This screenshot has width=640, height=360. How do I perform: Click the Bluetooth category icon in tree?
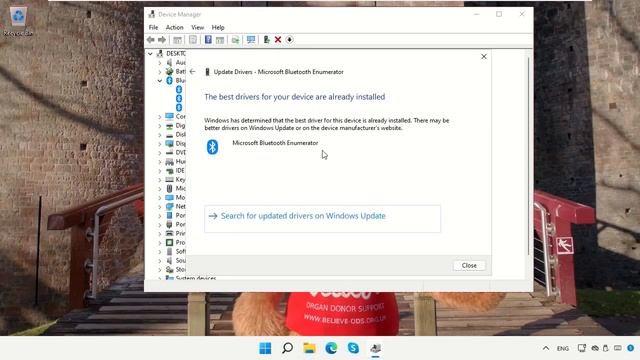(169, 80)
